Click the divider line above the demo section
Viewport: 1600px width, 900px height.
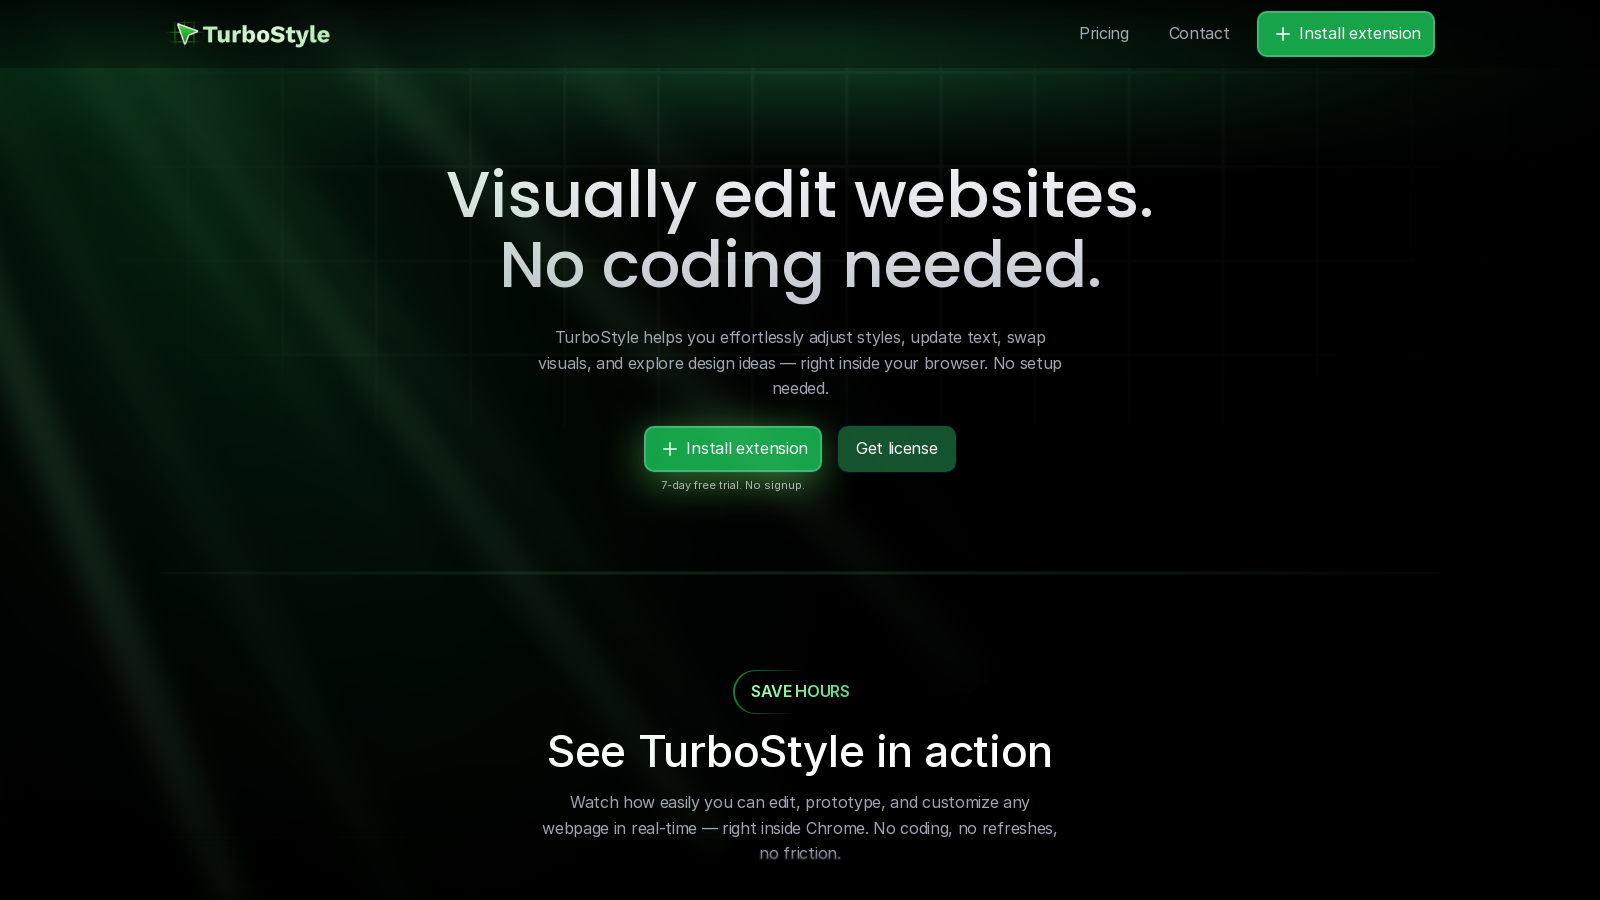(800, 573)
